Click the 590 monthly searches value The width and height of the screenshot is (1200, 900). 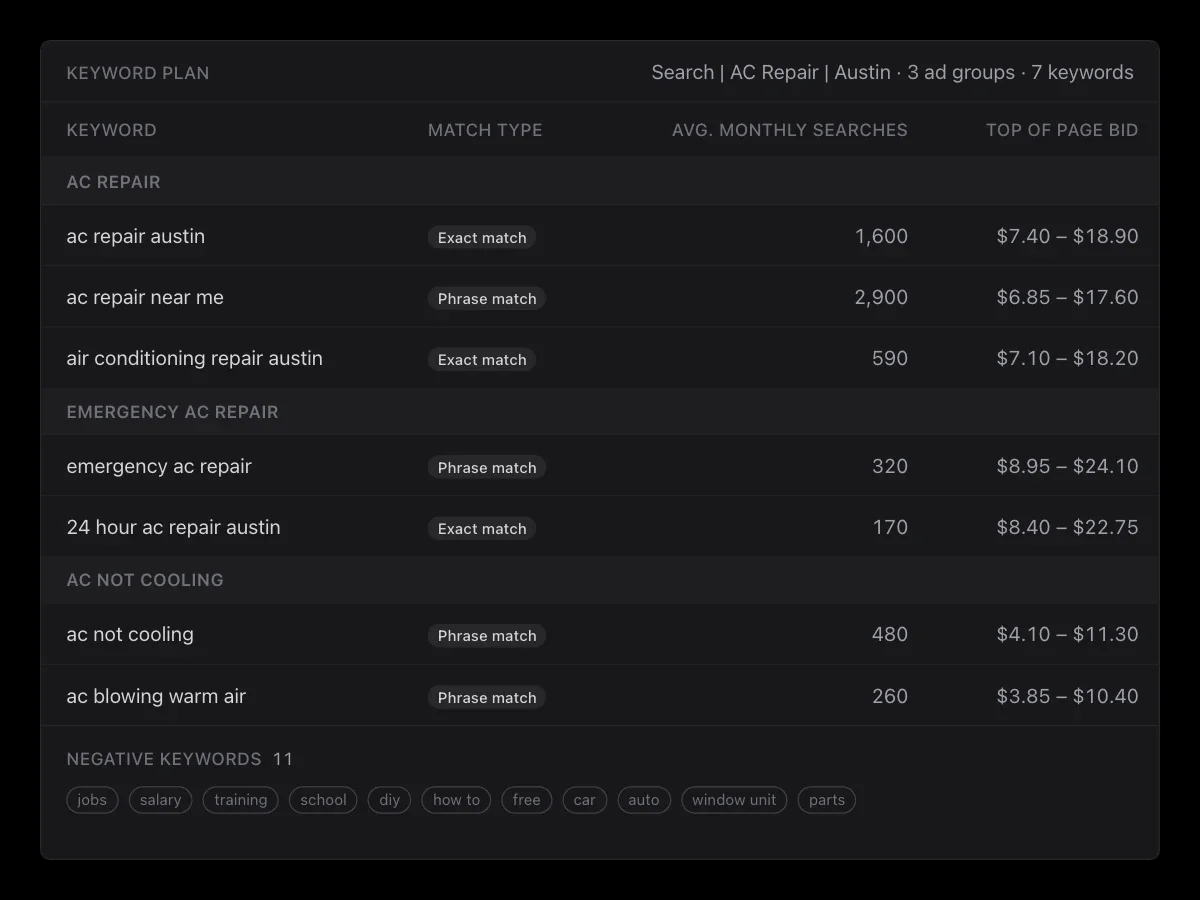pos(890,359)
